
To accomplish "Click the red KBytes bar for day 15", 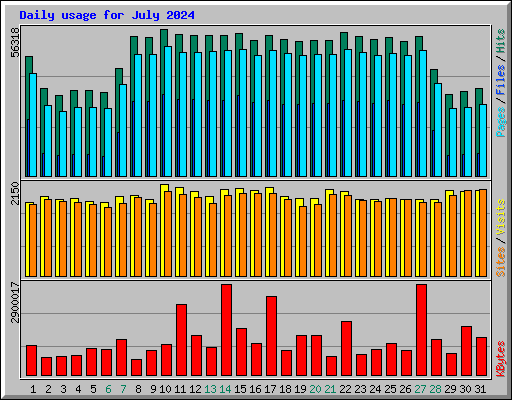I will coord(241,352).
